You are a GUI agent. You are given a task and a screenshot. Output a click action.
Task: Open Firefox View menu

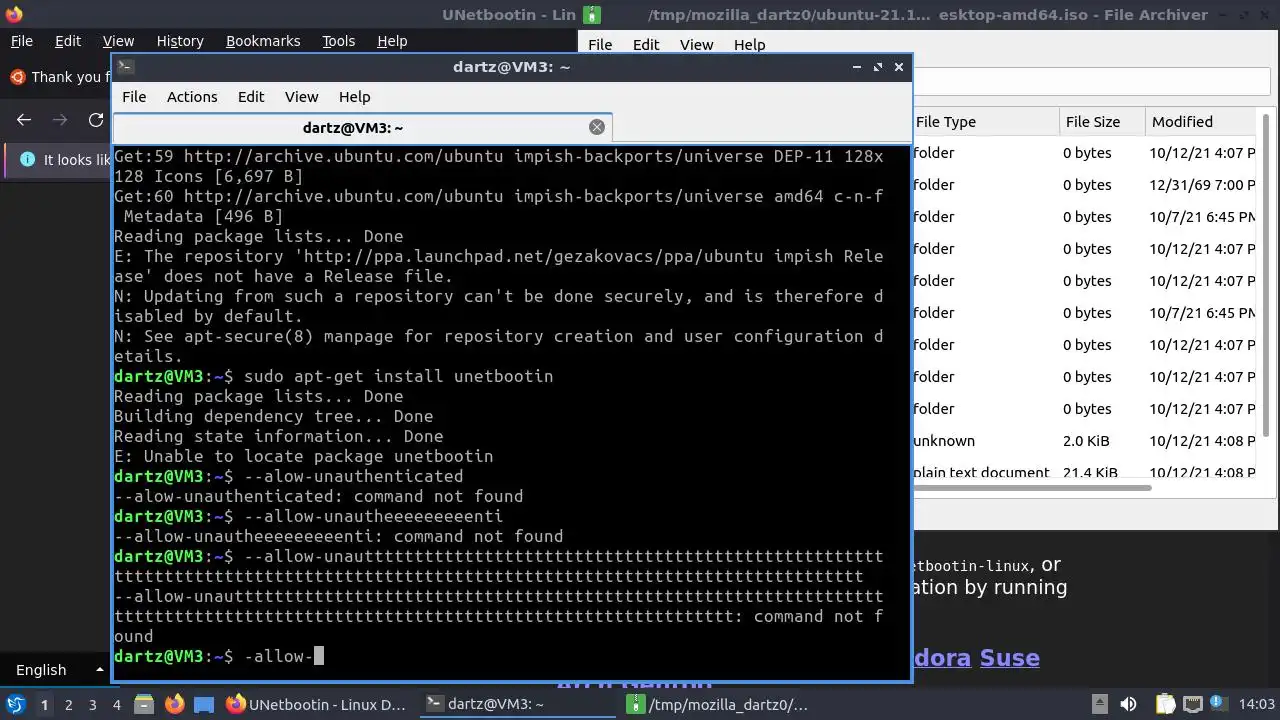(x=118, y=41)
